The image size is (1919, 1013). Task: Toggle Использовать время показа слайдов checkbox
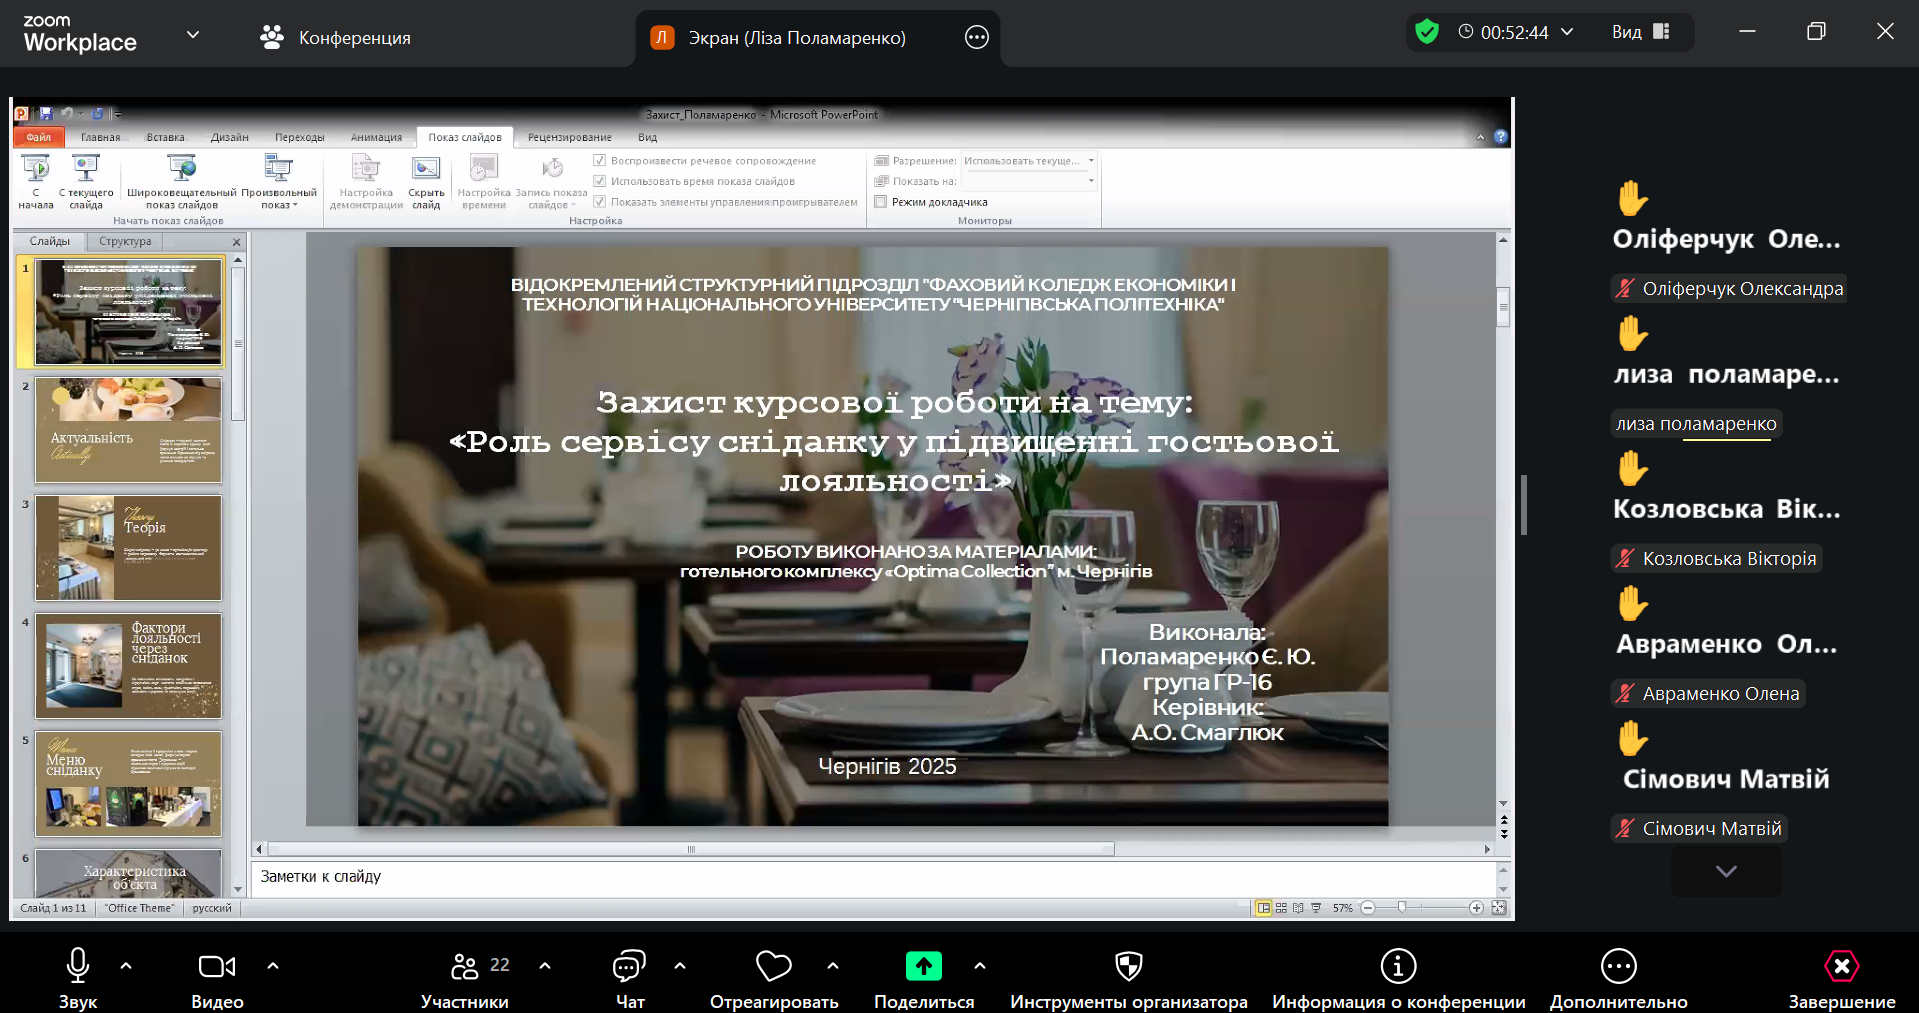point(600,181)
